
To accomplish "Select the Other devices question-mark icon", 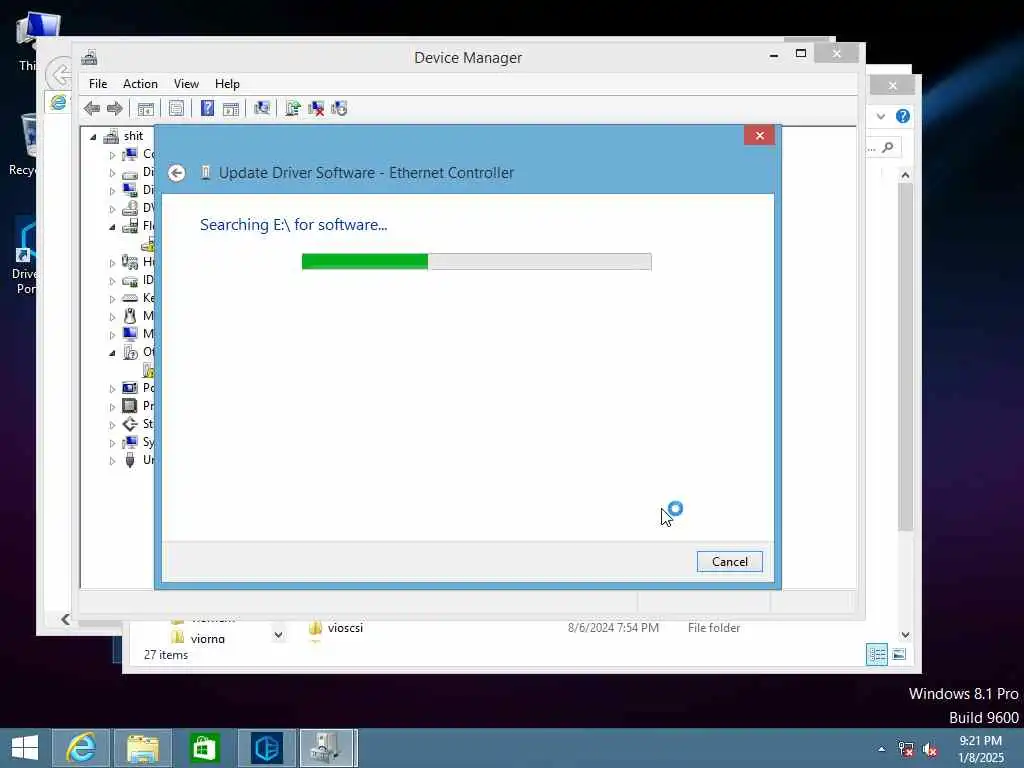I will [130, 352].
